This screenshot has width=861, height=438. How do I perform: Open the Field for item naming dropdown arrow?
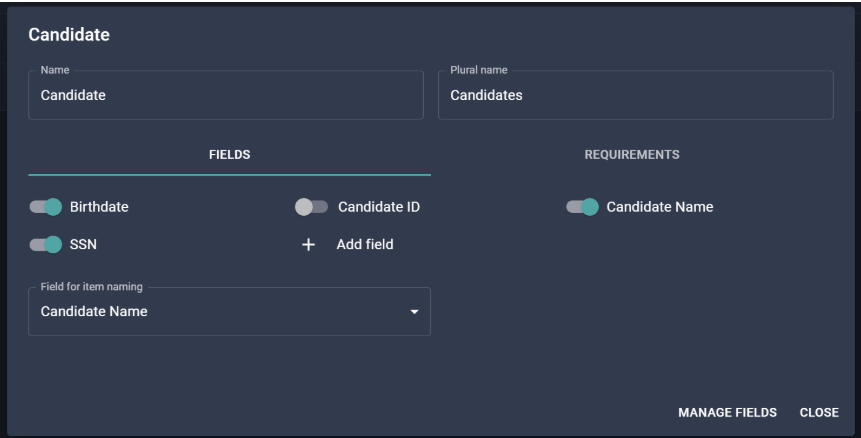click(415, 312)
